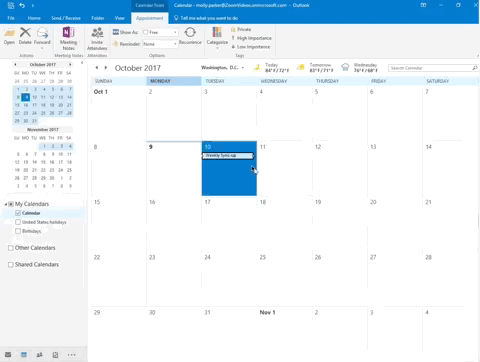The width and height of the screenshot is (480, 362).
Task: Open the selected appointment with Open icon
Action: pyautogui.click(x=9, y=36)
